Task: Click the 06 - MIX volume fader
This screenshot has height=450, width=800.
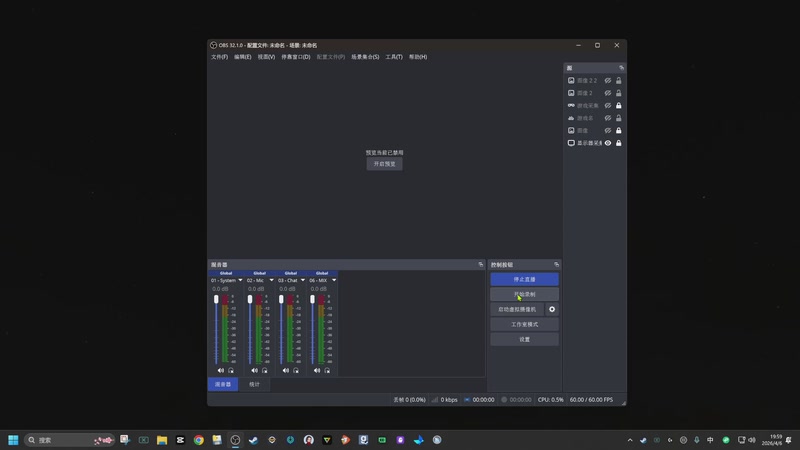Action: tap(312, 299)
